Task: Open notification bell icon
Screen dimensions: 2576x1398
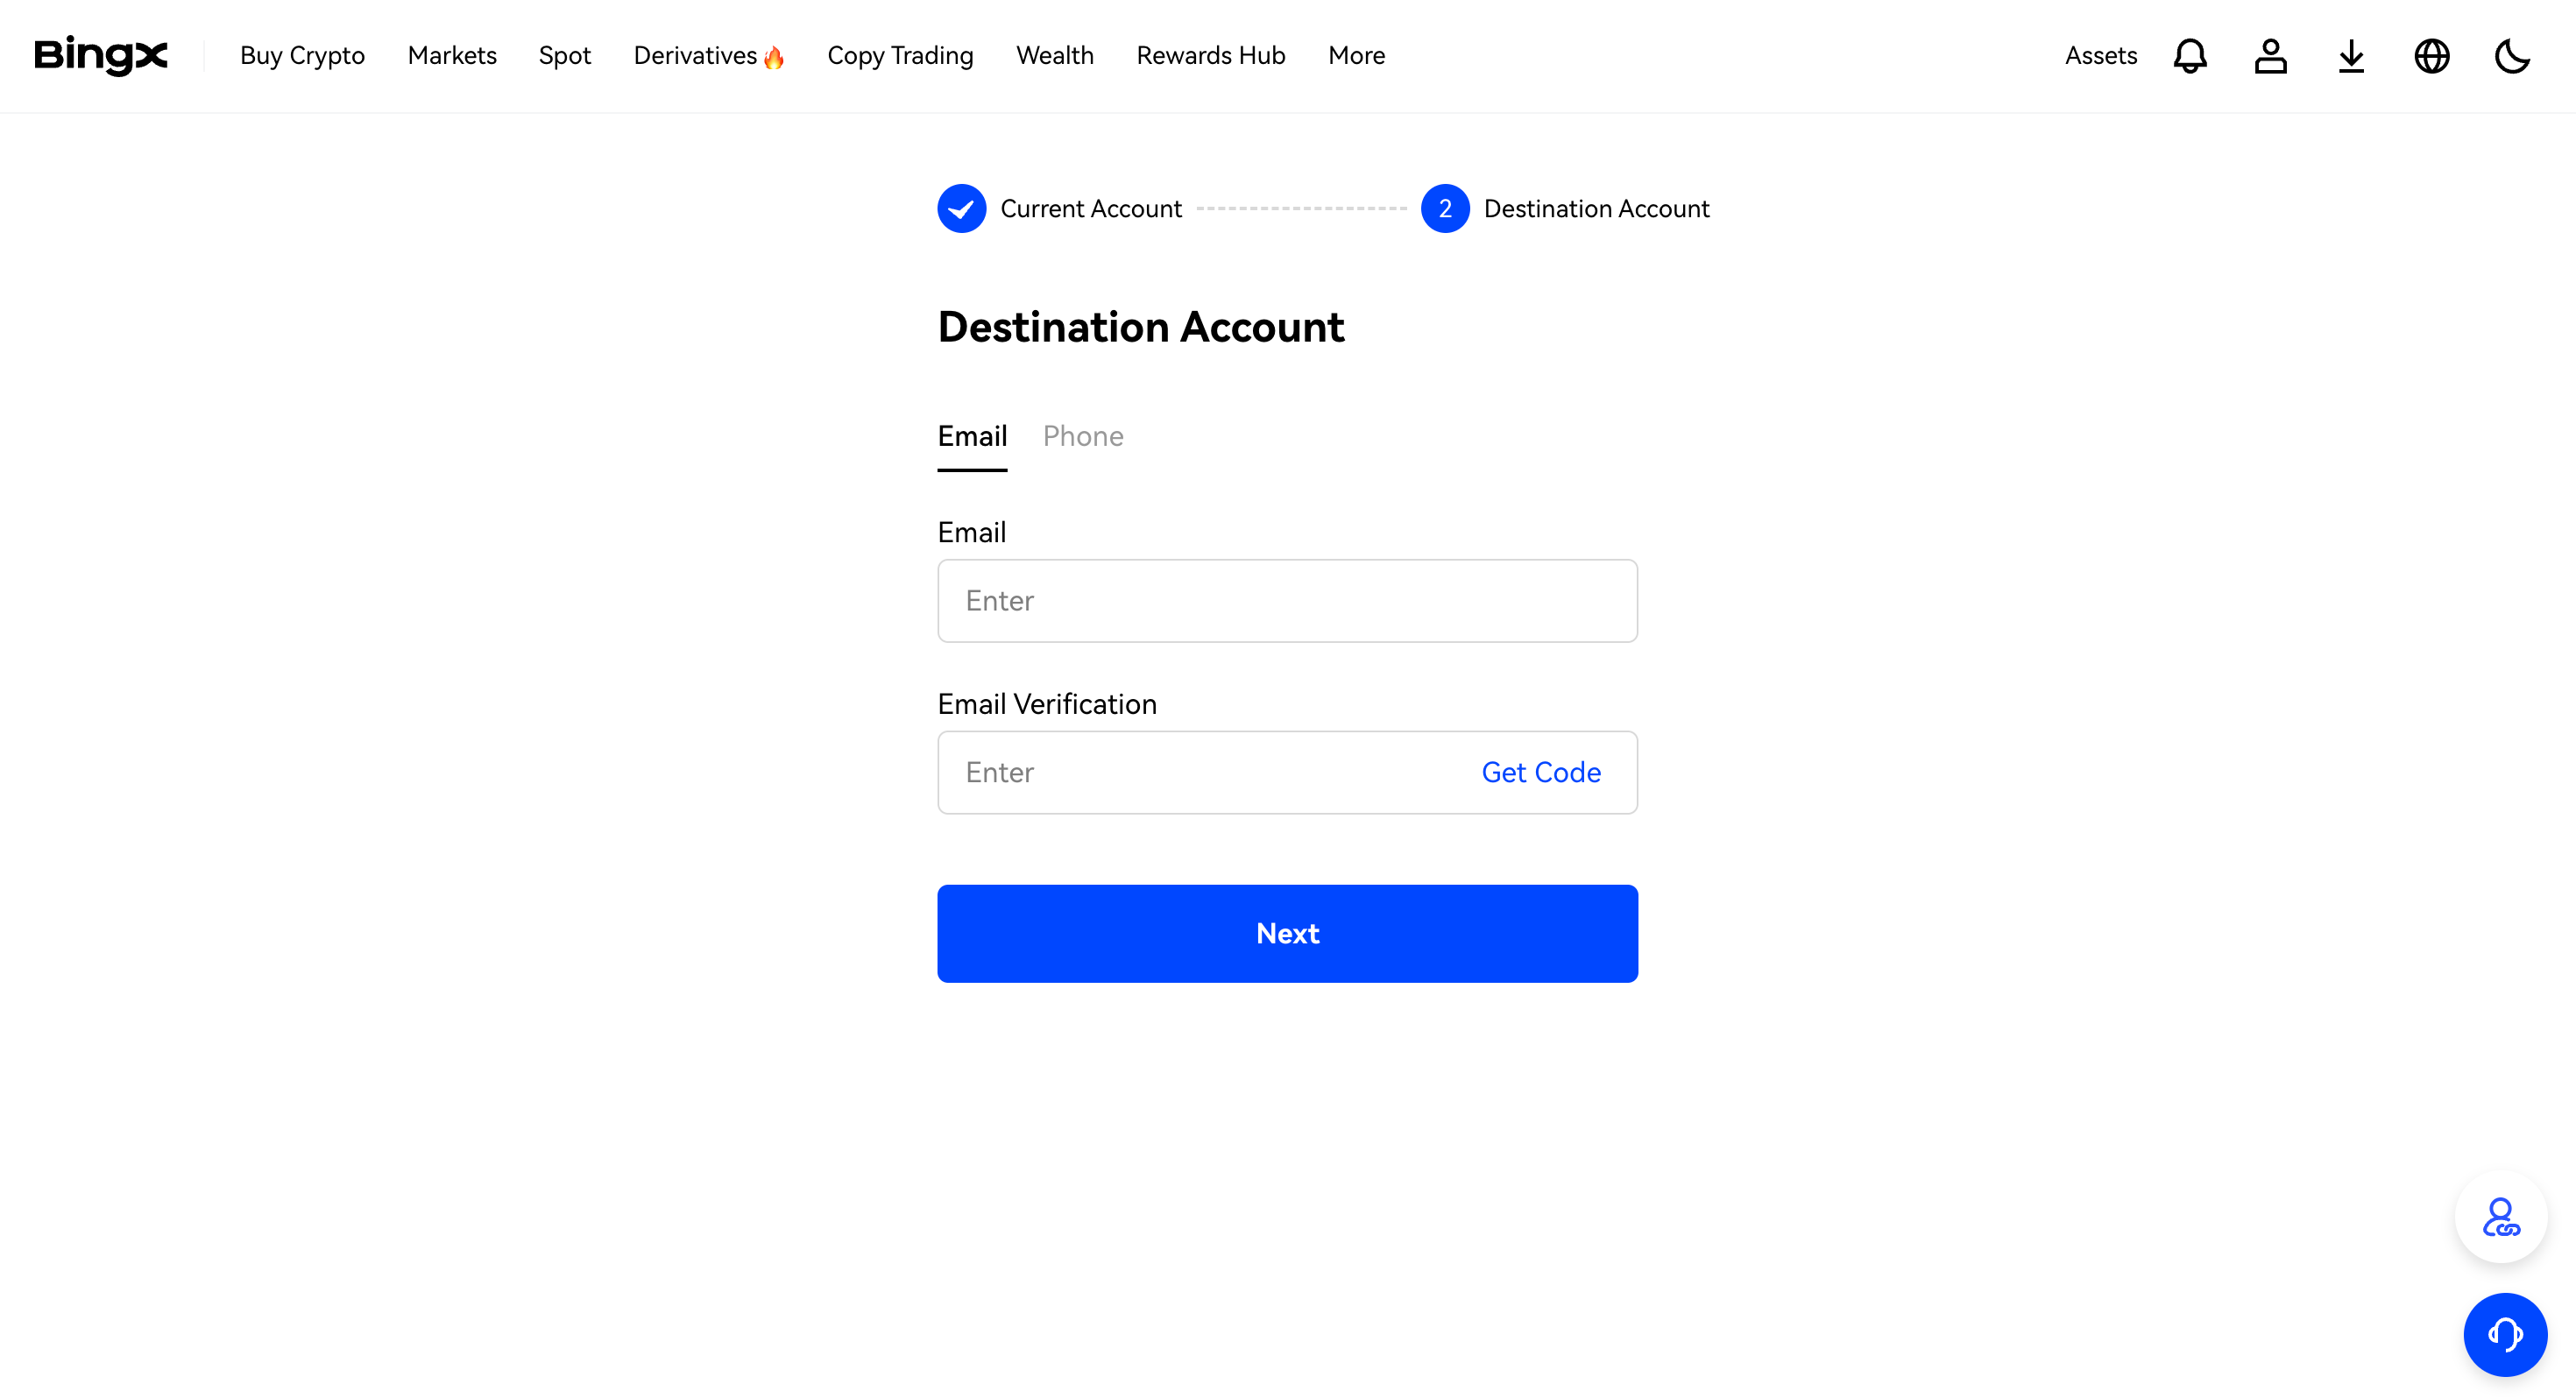Action: tap(2189, 55)
